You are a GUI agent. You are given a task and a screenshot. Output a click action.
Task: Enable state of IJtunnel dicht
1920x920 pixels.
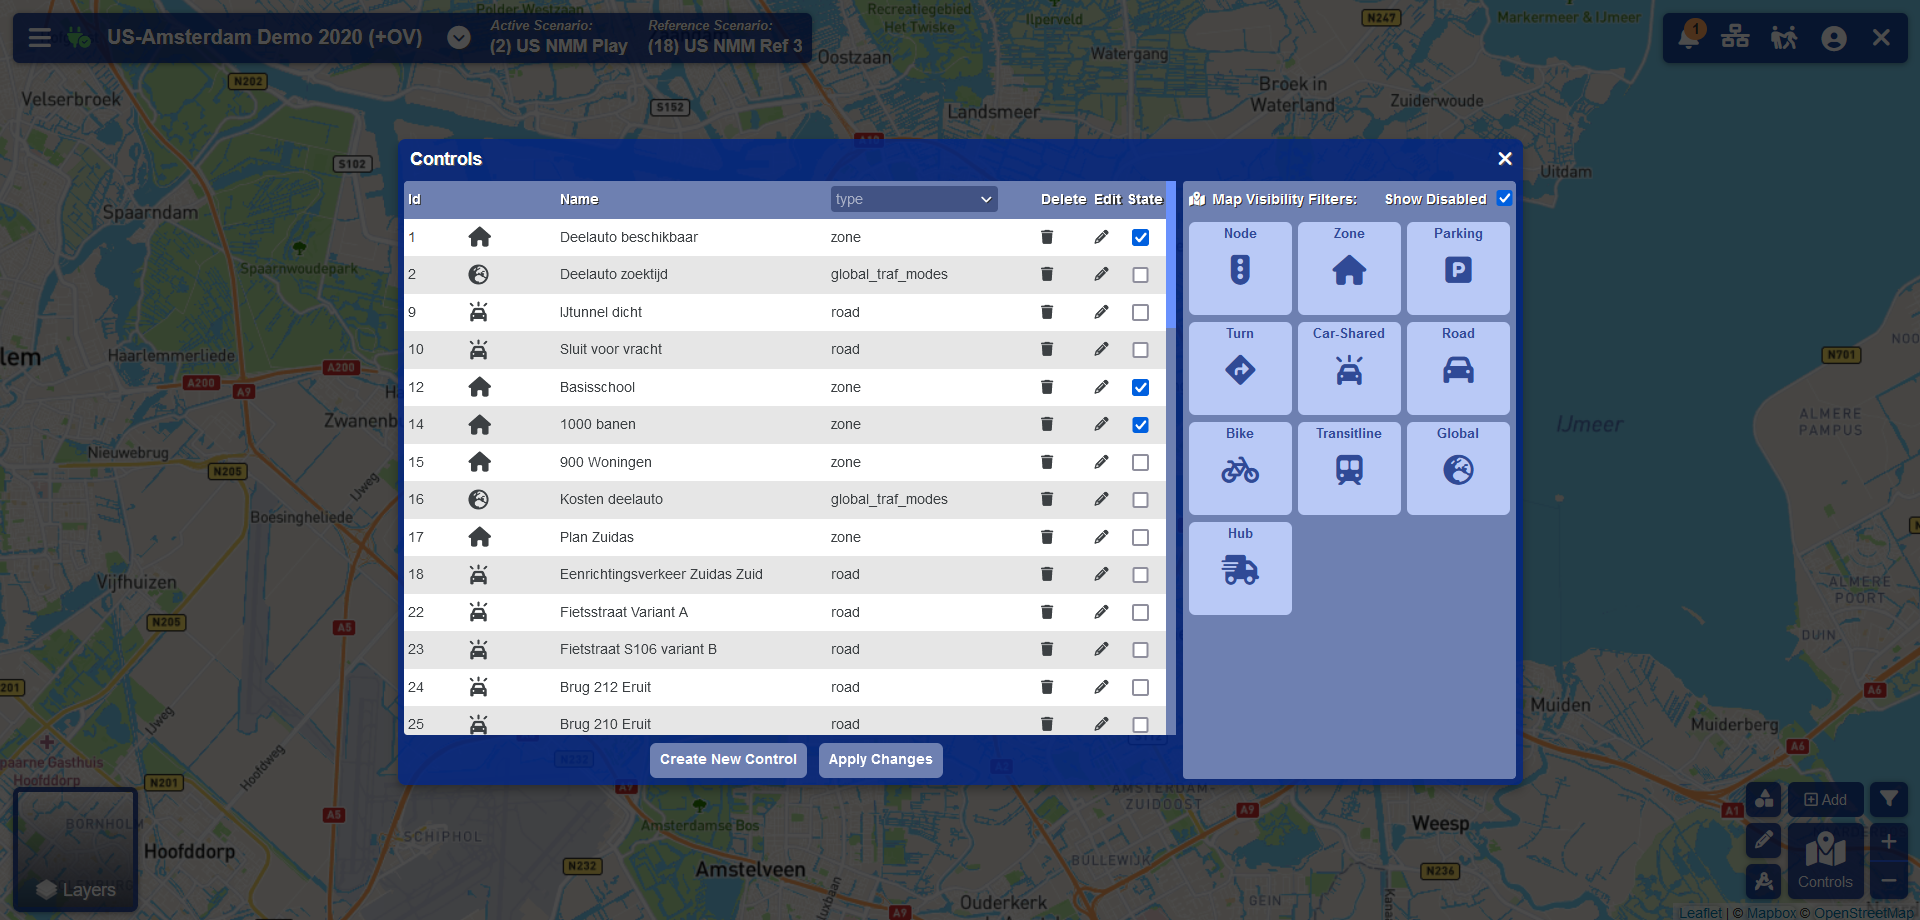[1140, 312]
